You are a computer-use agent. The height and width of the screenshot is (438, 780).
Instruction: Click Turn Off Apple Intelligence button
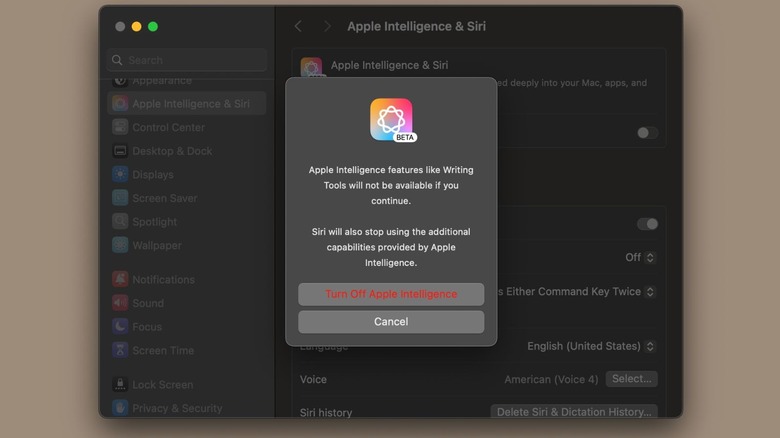tap(391, 294)
